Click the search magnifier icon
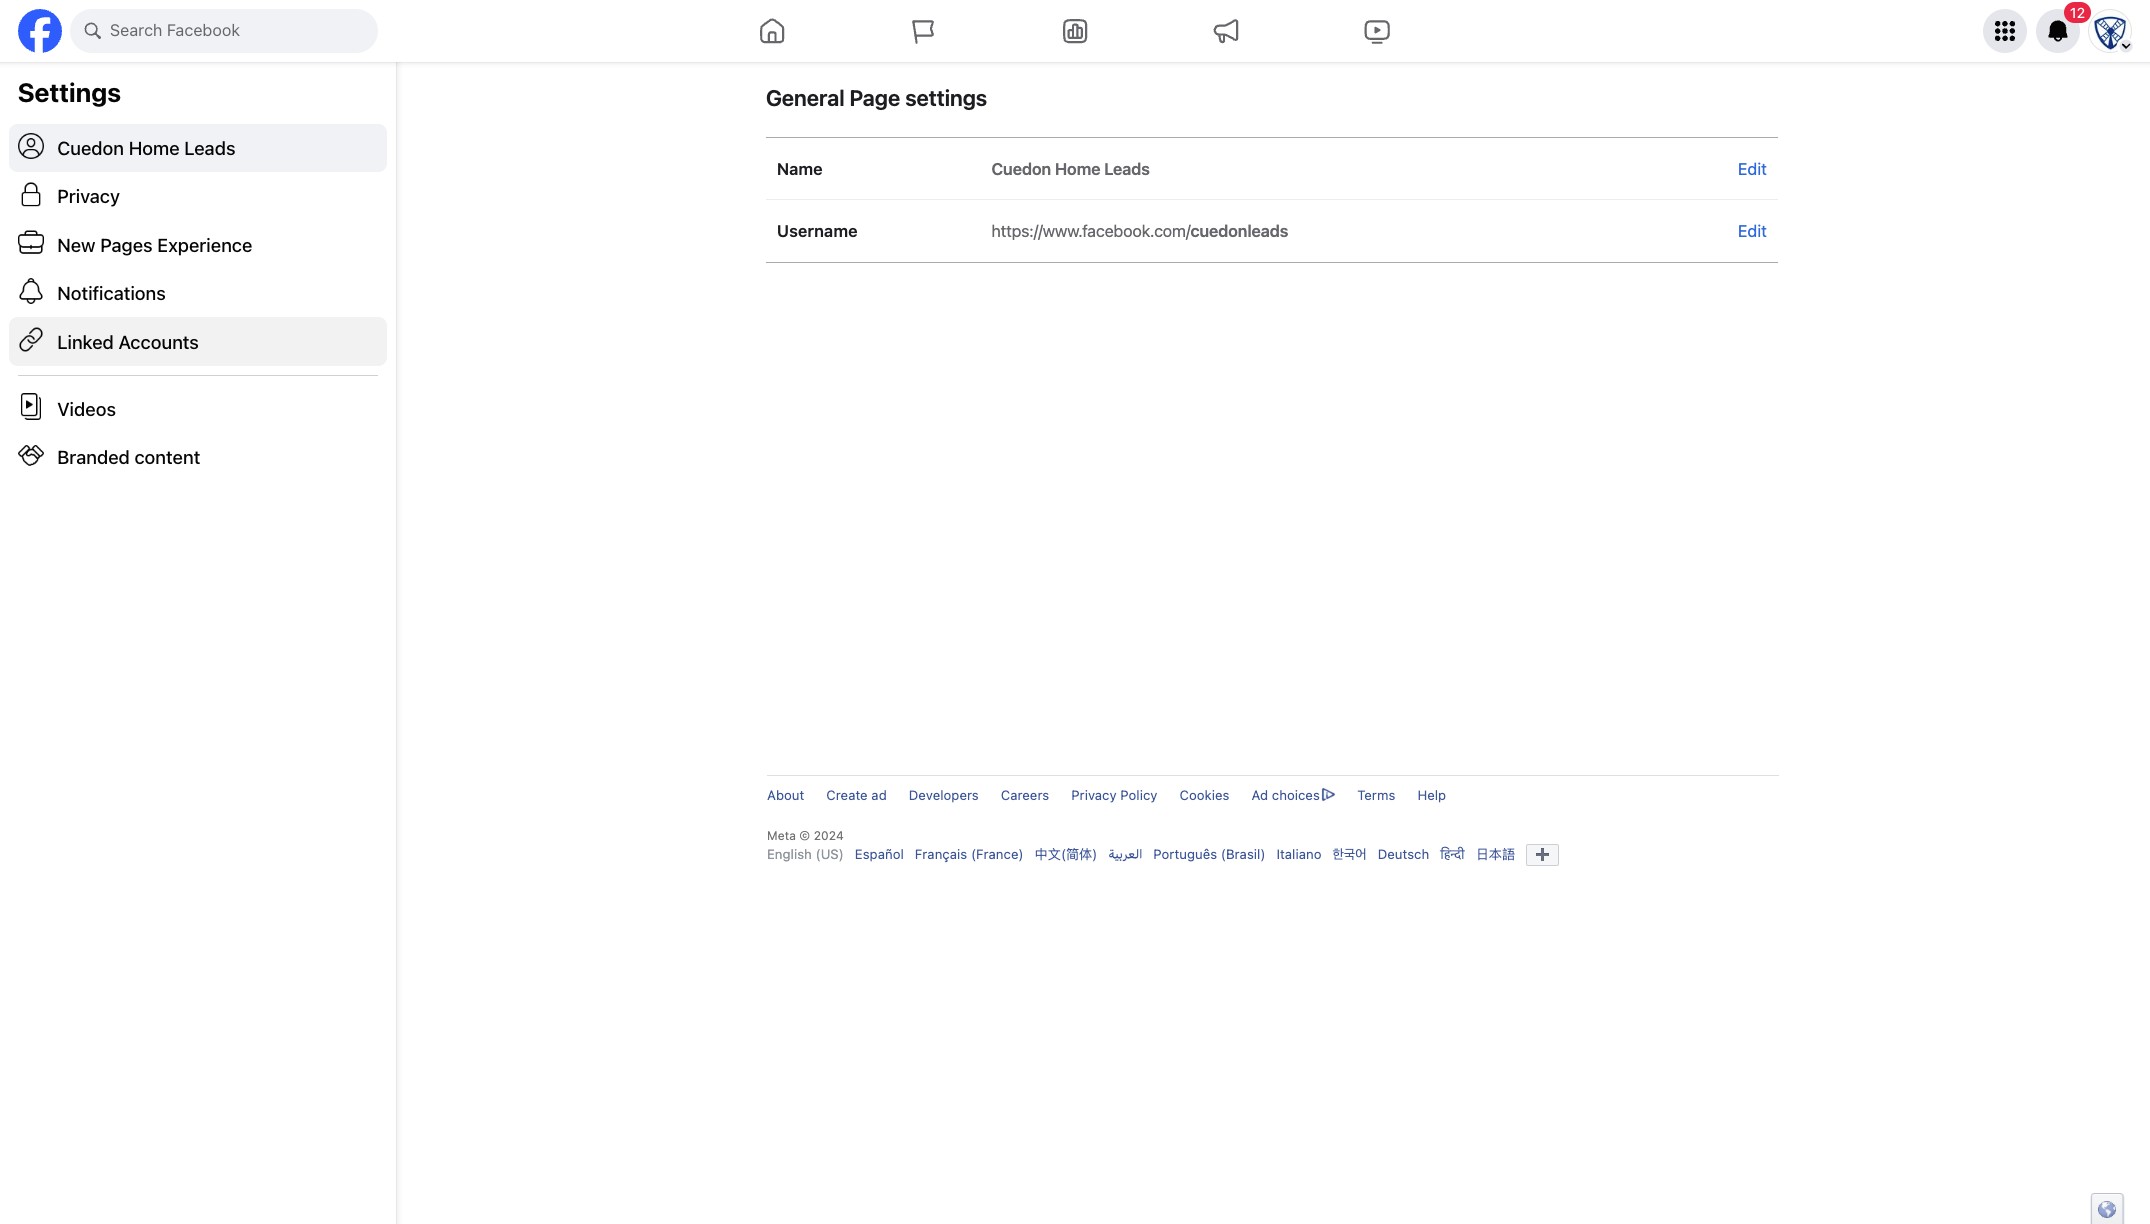Viewport: 2150px width, 1224px height. [x=93, y=31]
